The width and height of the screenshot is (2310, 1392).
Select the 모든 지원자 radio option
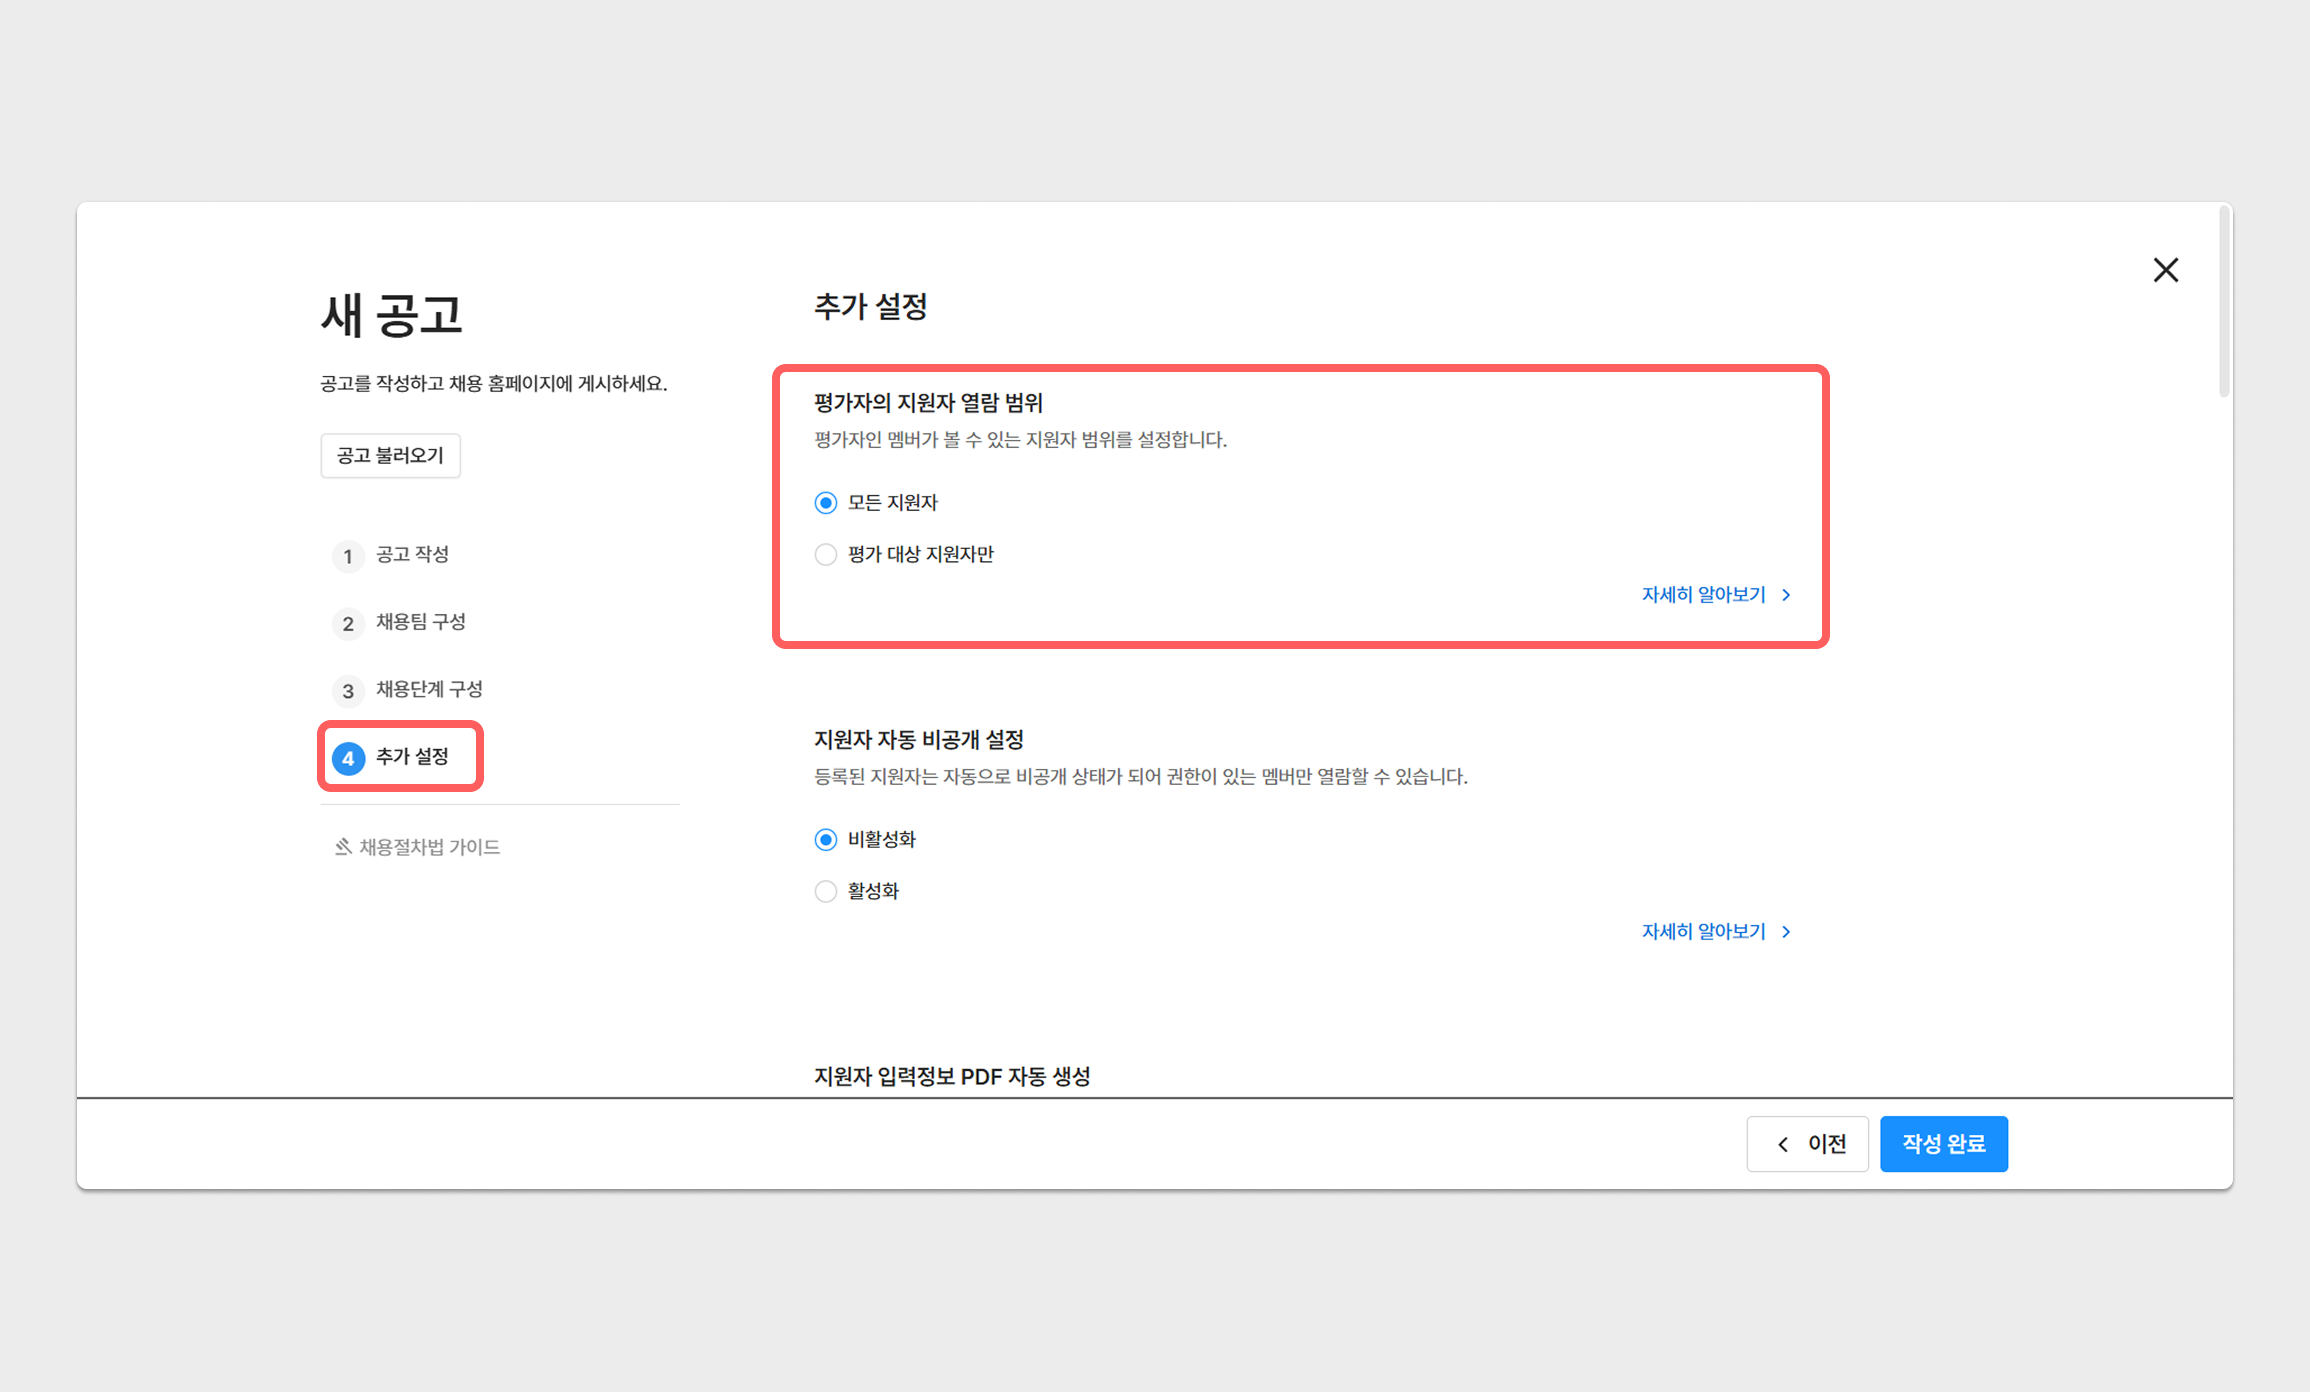click(x=825, y=503)
